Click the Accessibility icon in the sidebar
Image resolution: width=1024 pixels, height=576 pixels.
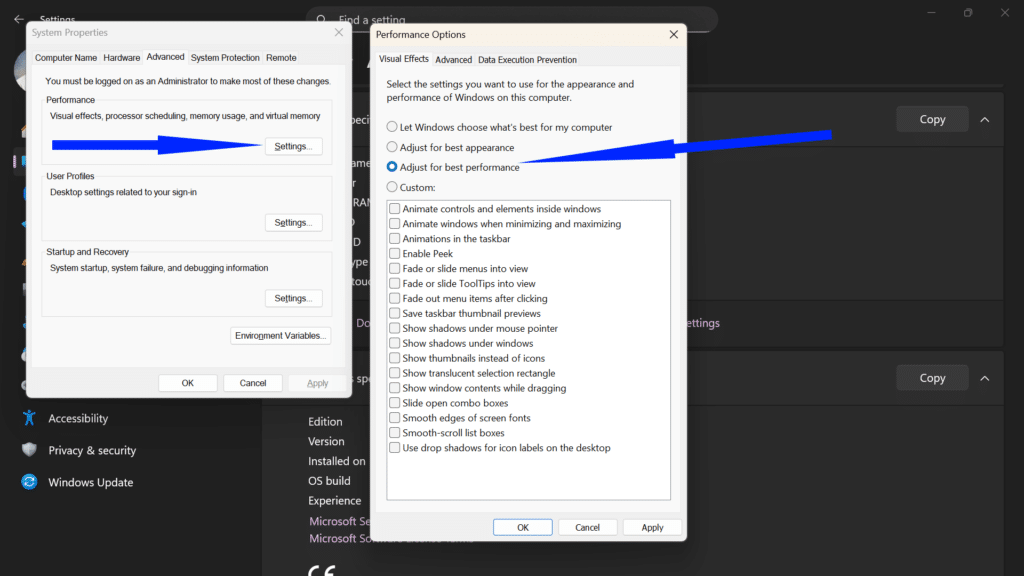30,418
